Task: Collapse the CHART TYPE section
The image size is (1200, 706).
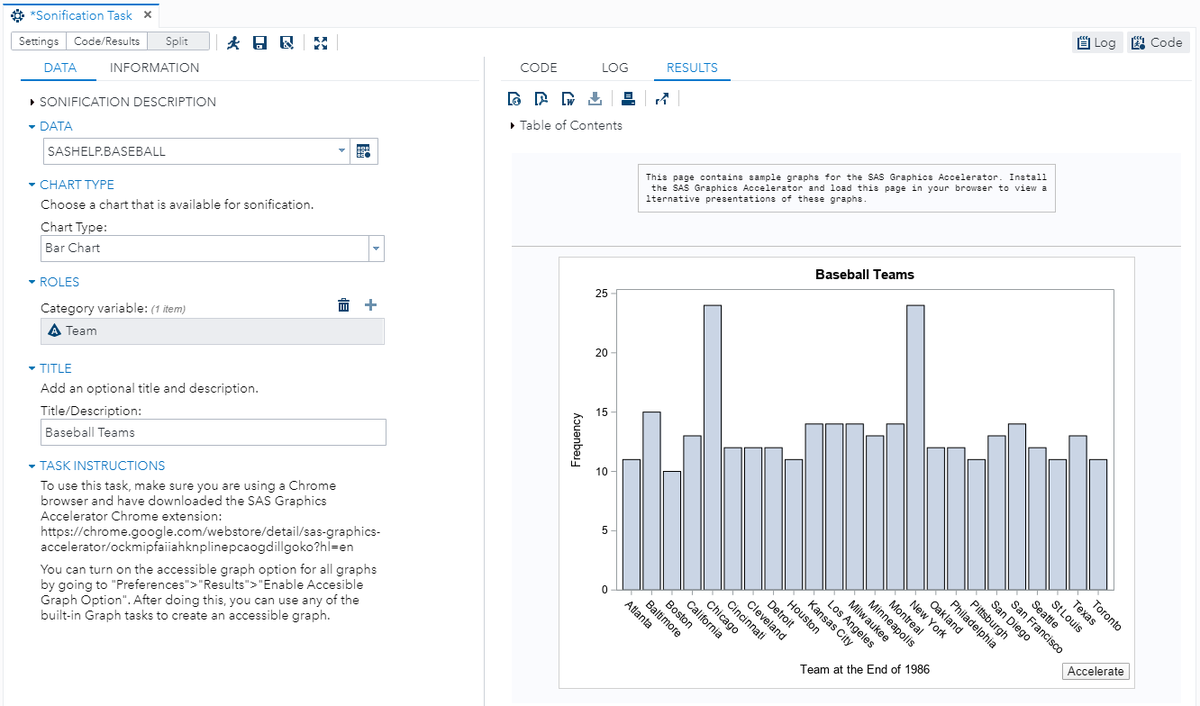Action: click(71, 185)
